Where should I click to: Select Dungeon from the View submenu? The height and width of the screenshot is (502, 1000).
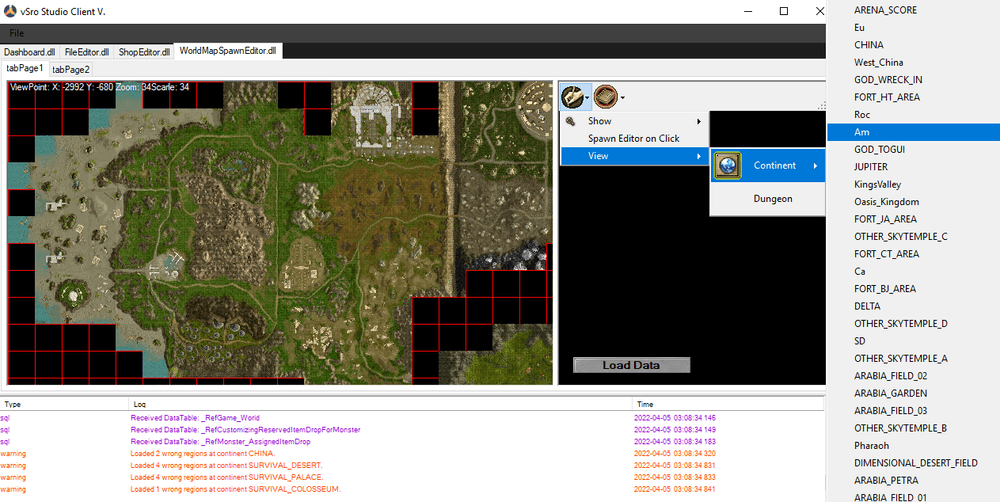click(x=772, y=199)
